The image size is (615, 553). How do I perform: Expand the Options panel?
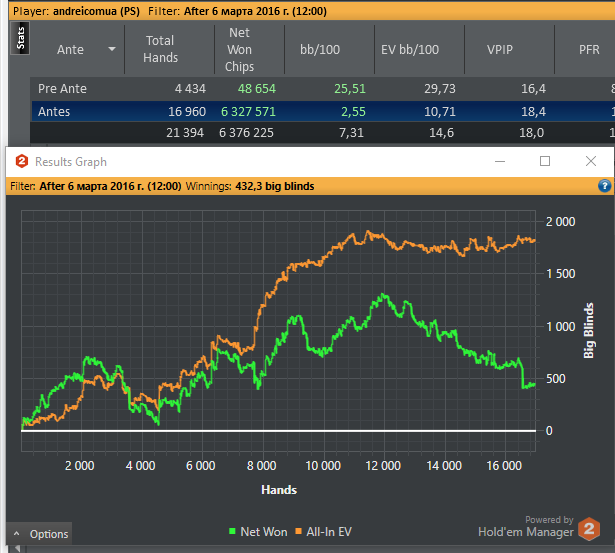click(41, 534)
